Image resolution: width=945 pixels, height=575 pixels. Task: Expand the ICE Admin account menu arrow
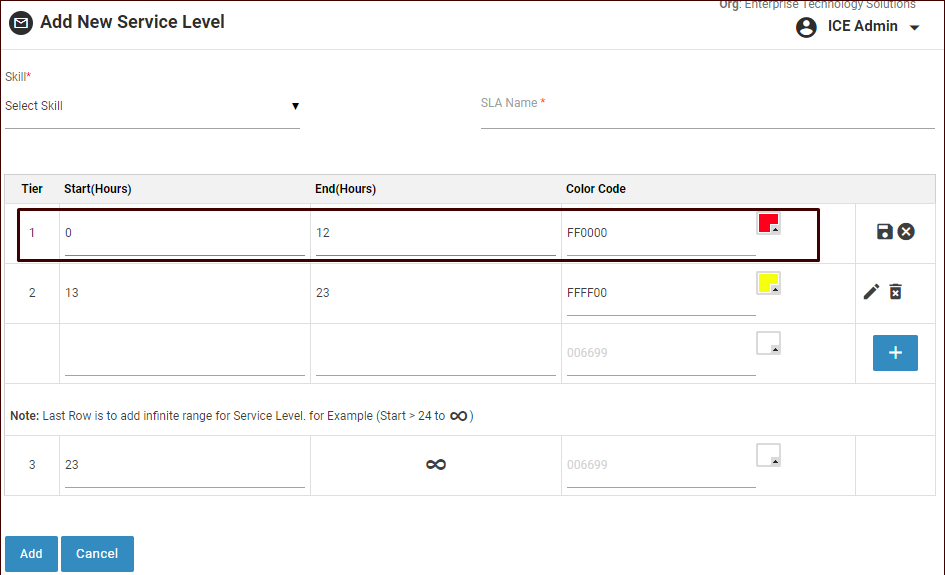click(915, 28)
